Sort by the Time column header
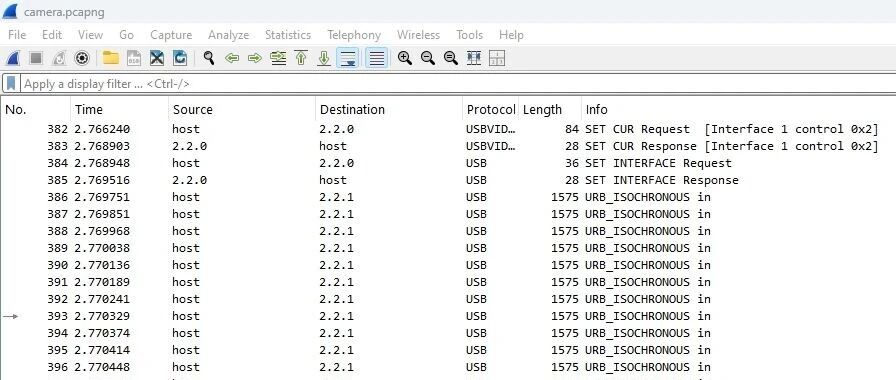Viewport: 896px width, 380px height. tap(120, 109)
